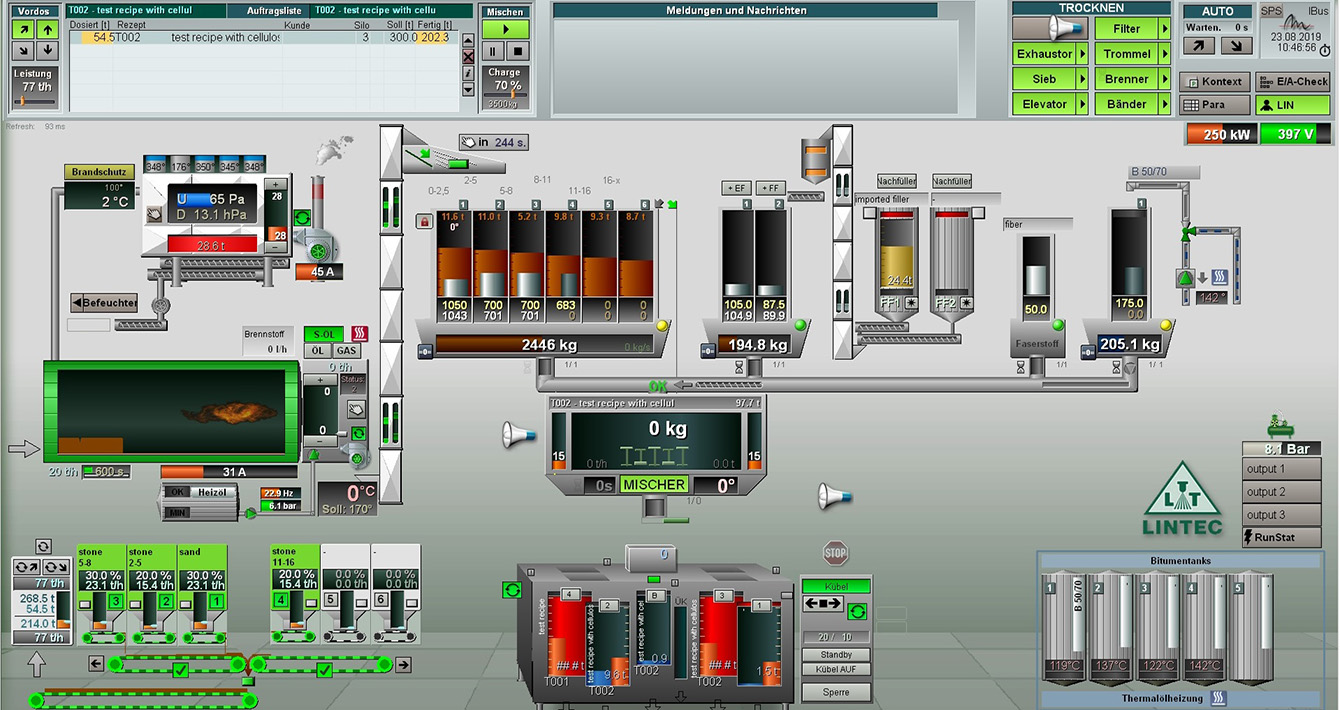
Task: Toggle the right conveyor belt checkbox
Action: (323, 670)
